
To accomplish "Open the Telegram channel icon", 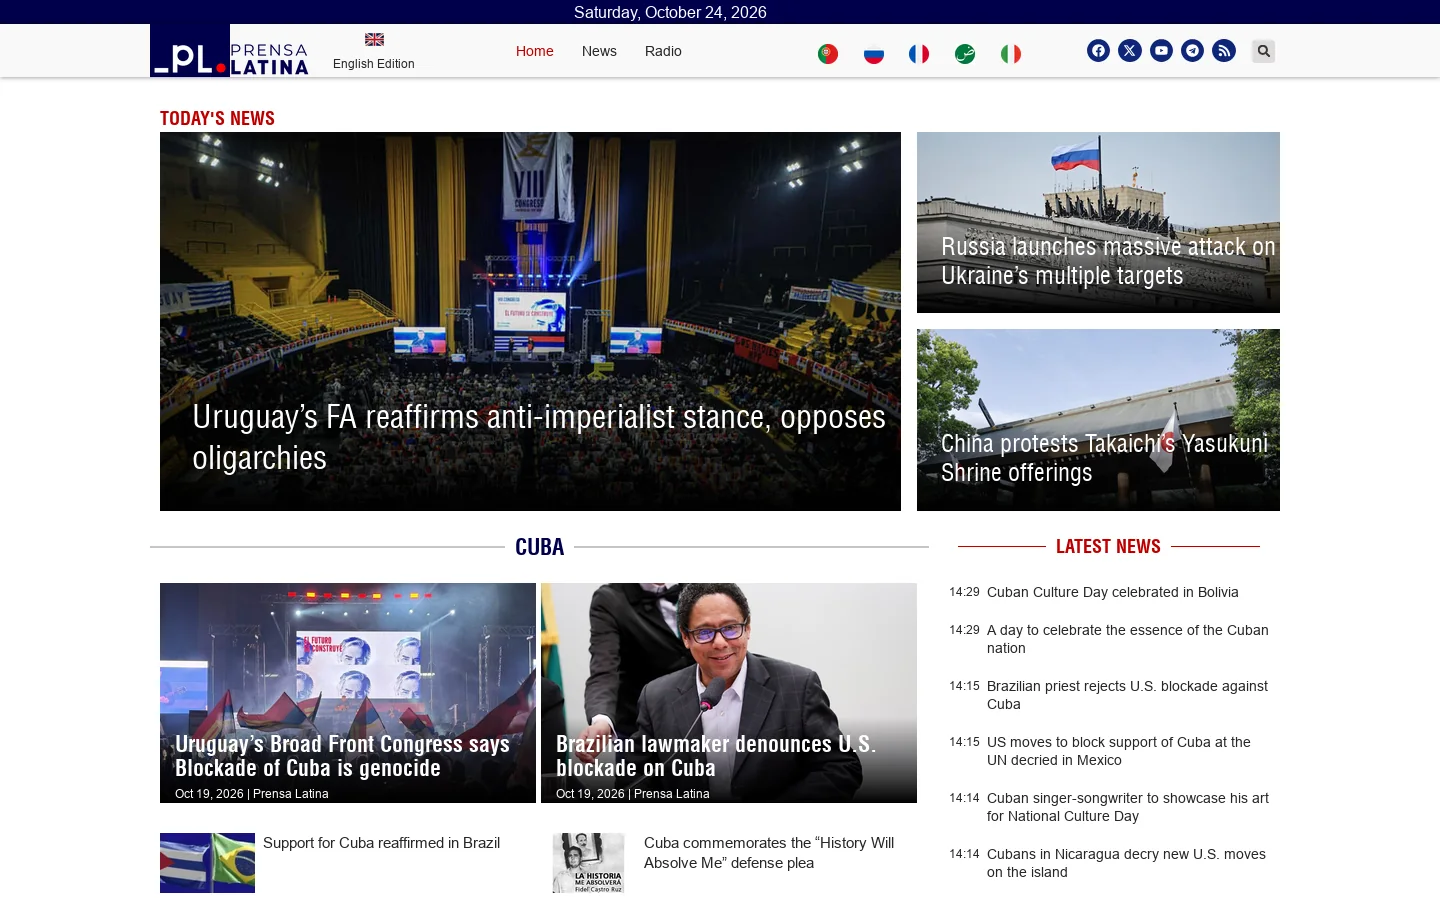I will click(1192, 51).
